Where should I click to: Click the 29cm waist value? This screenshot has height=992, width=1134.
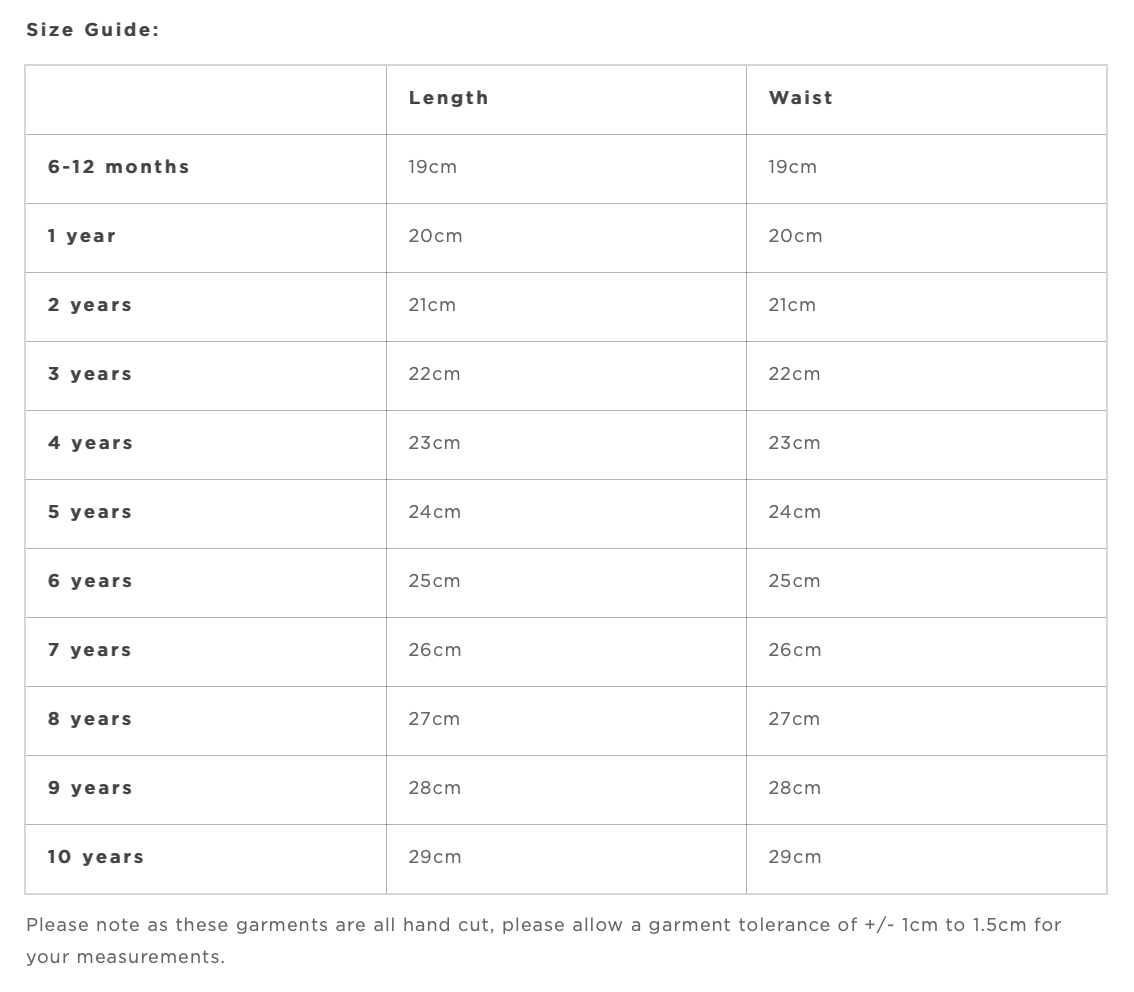pyautogui.click(x=794, y=857)
